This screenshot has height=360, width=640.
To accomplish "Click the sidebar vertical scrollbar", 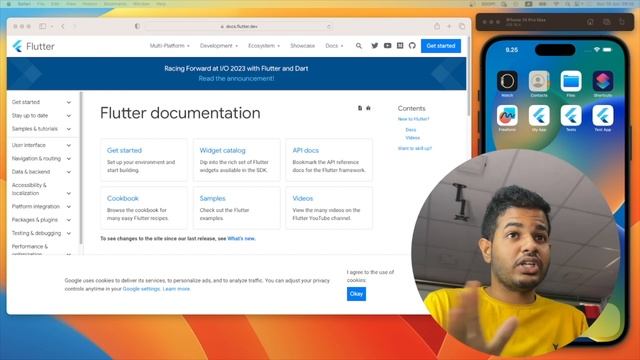I will point(81,168).
